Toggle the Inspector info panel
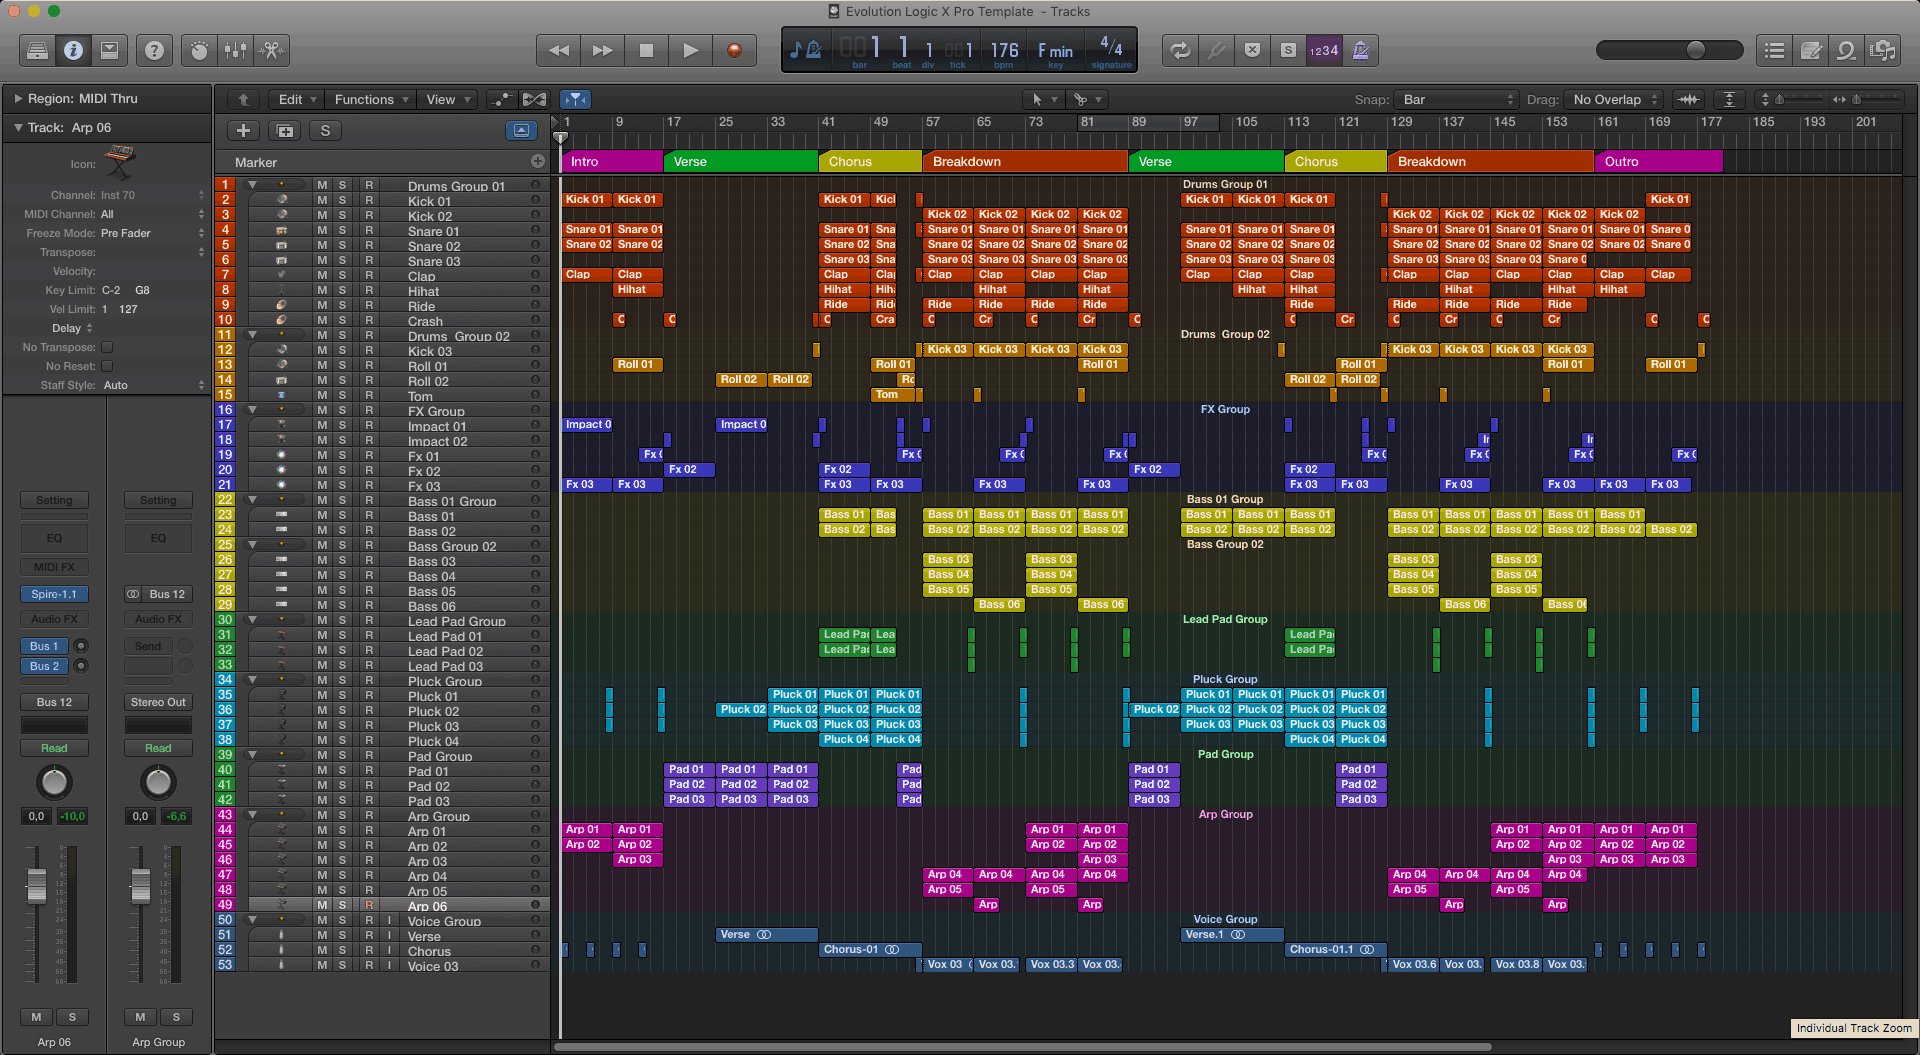The image size is (1920, 1055). pos(73,50)
